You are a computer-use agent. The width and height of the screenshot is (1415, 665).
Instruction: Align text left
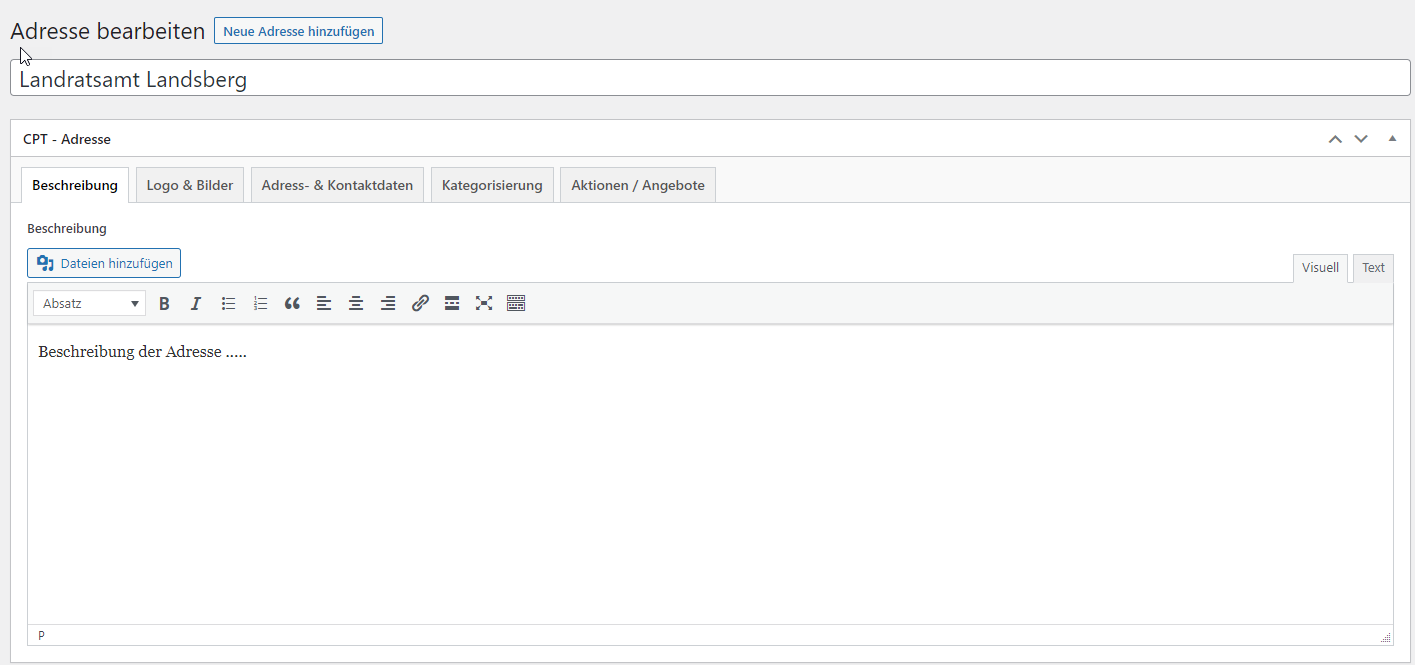324,303
